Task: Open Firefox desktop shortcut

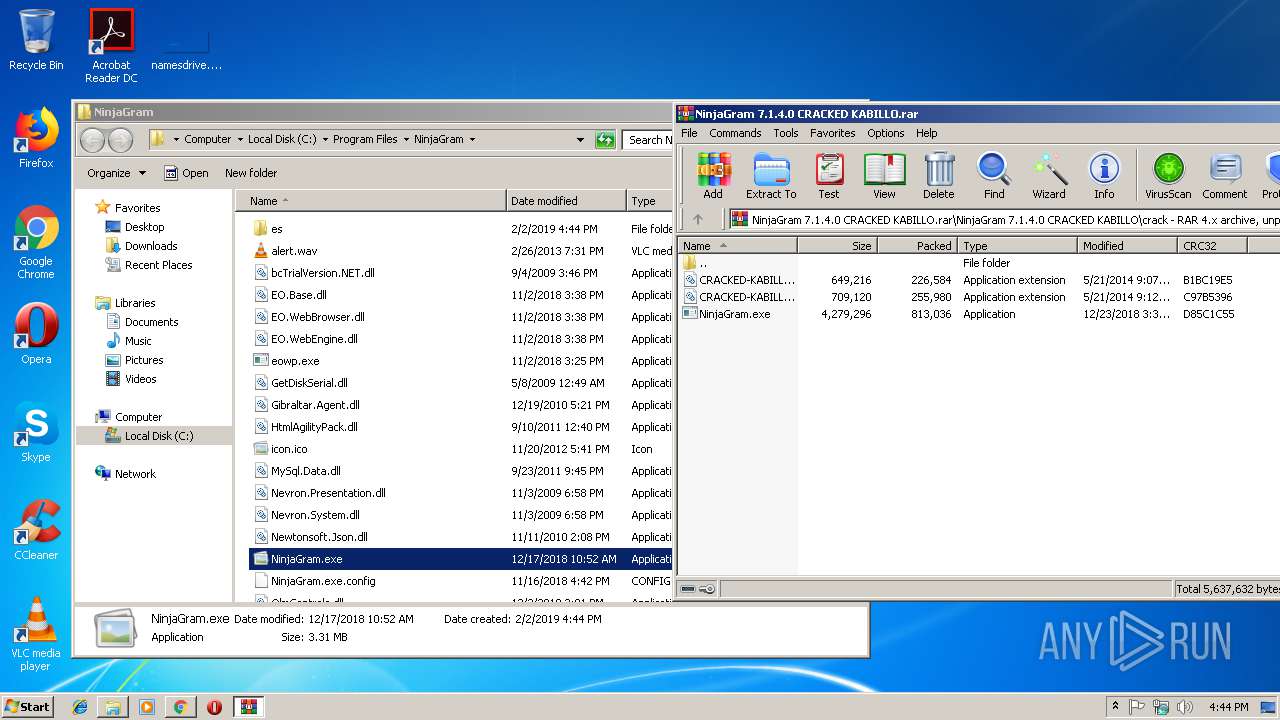Action: coord(36,138)
